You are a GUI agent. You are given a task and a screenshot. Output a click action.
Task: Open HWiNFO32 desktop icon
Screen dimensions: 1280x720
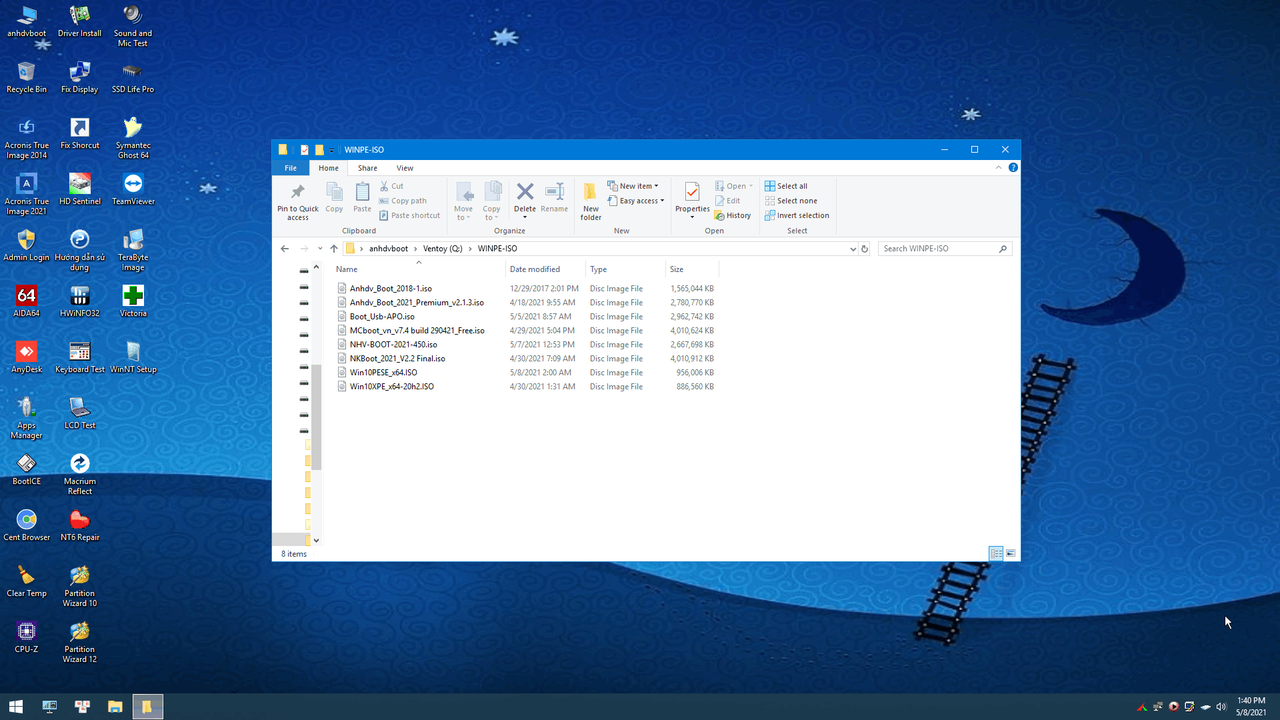coord(80,302)
